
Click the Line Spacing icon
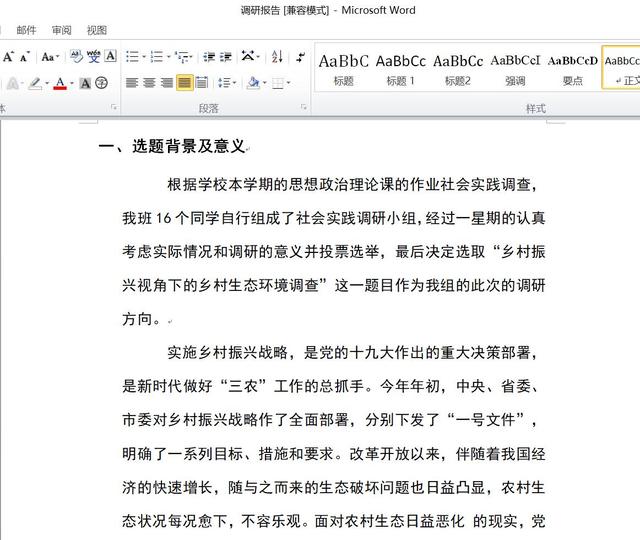[x=224, y=83]
